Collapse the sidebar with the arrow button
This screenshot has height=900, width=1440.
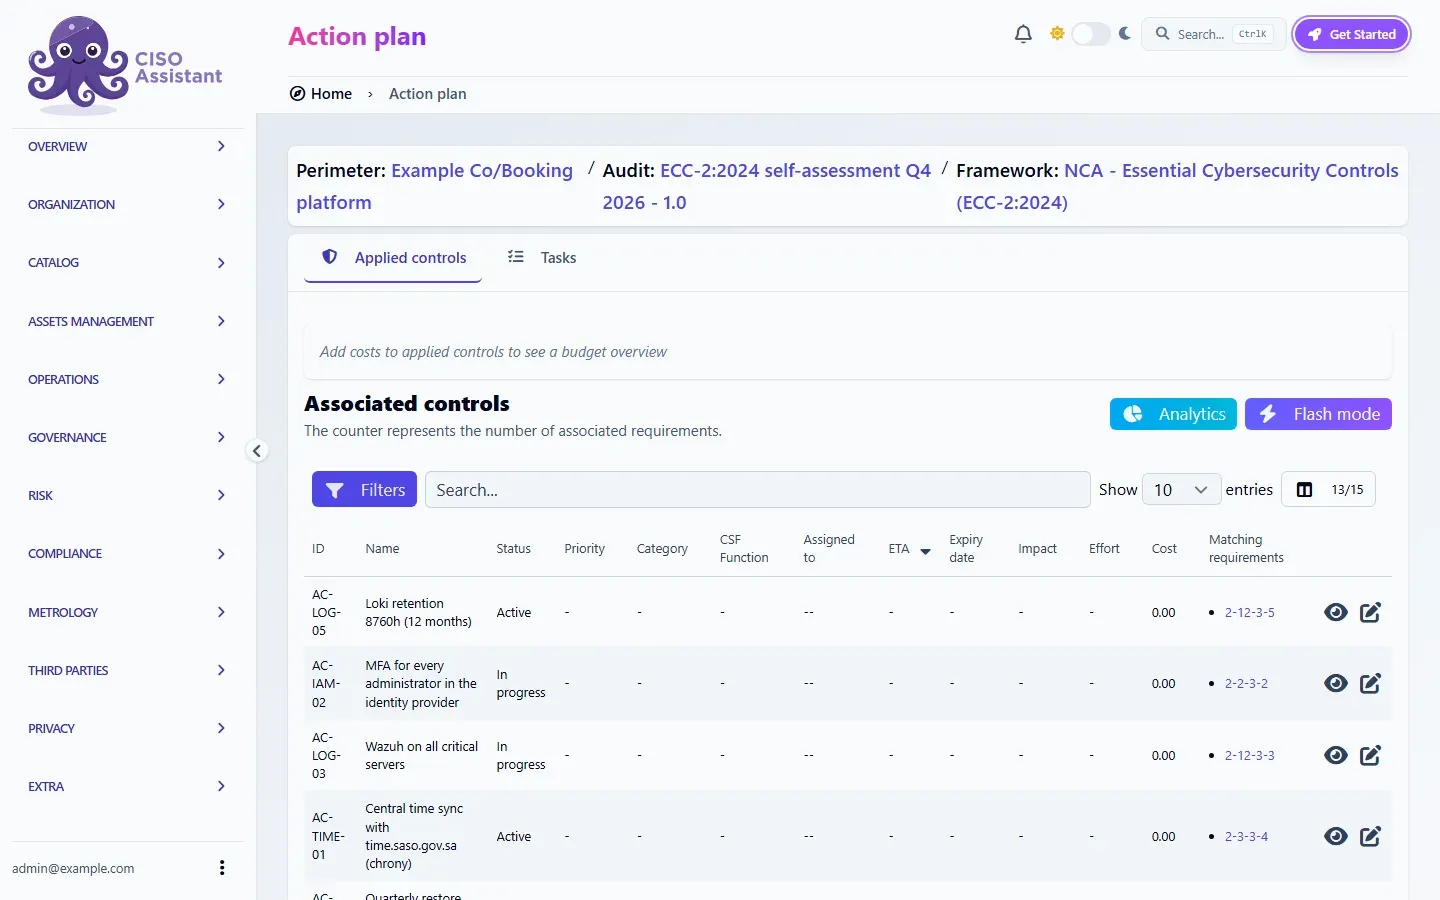point(257,451)
